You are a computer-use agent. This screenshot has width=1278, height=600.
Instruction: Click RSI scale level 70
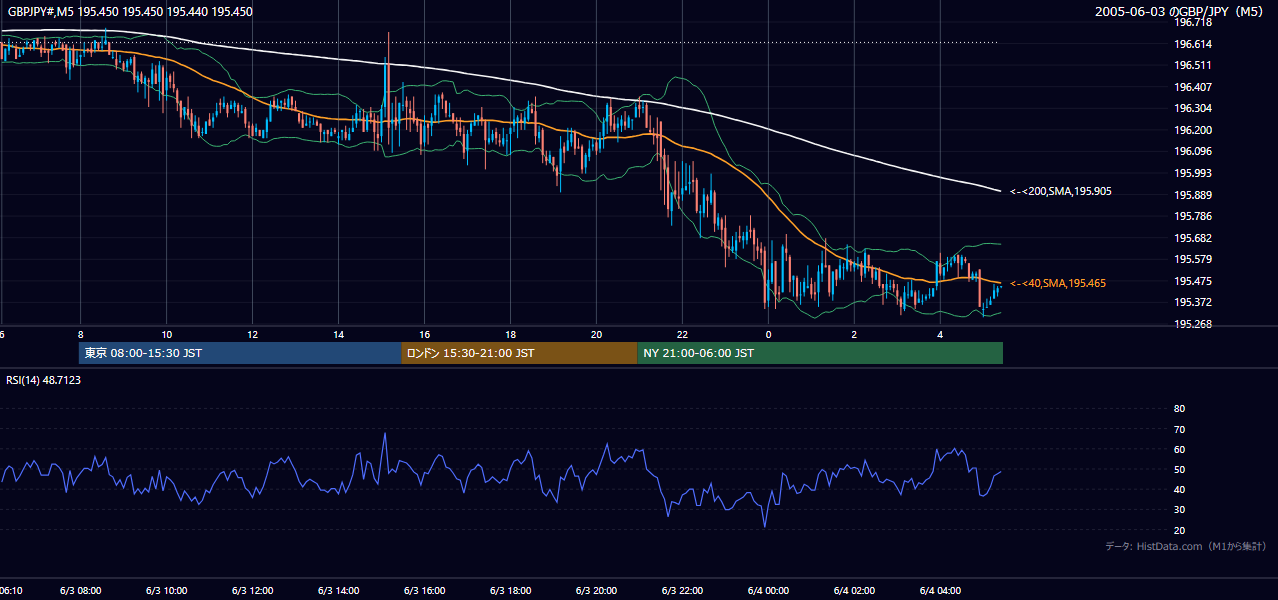click(x=1180, y=429)
